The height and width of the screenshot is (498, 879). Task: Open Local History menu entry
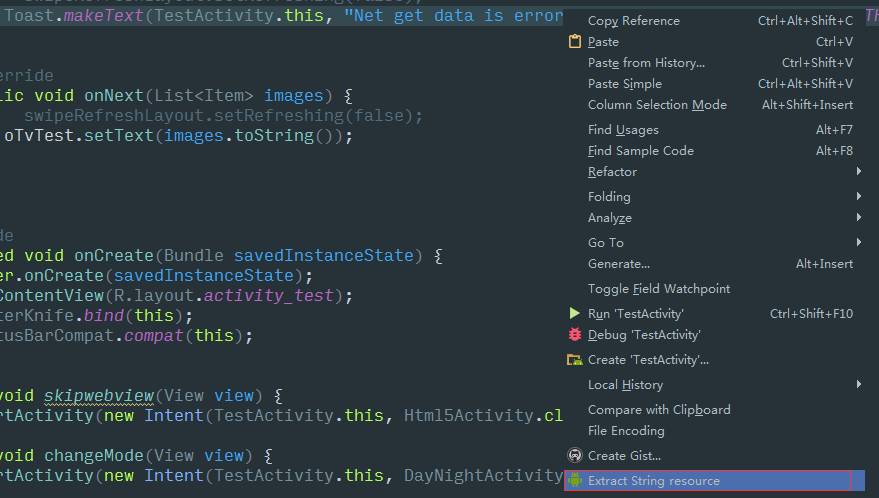pos(714,385)
